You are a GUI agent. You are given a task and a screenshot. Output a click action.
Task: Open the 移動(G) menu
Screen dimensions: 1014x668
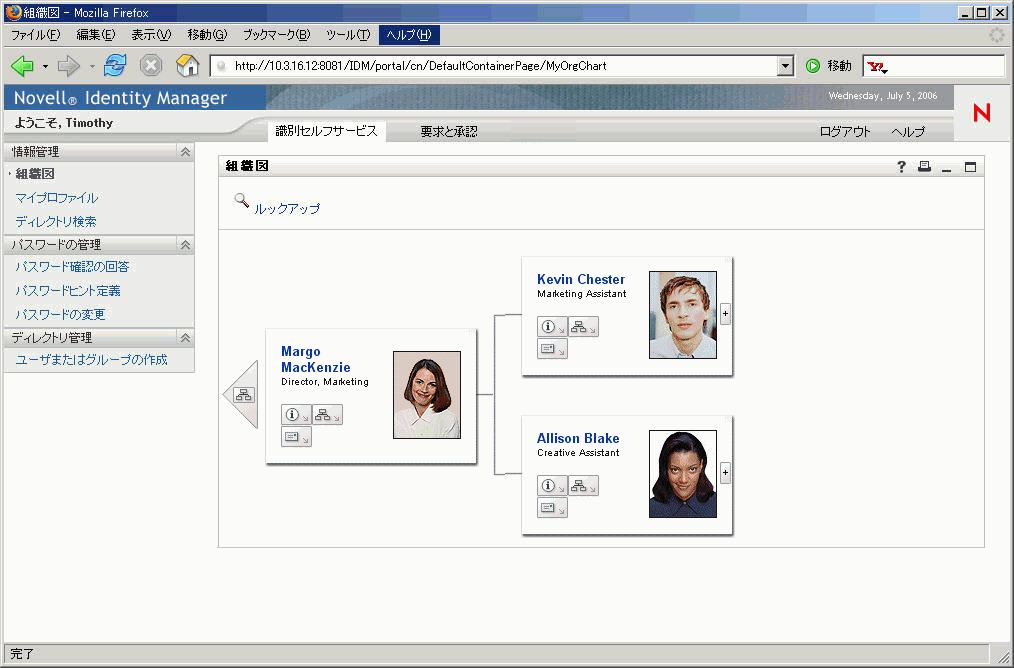pos(207,35)
